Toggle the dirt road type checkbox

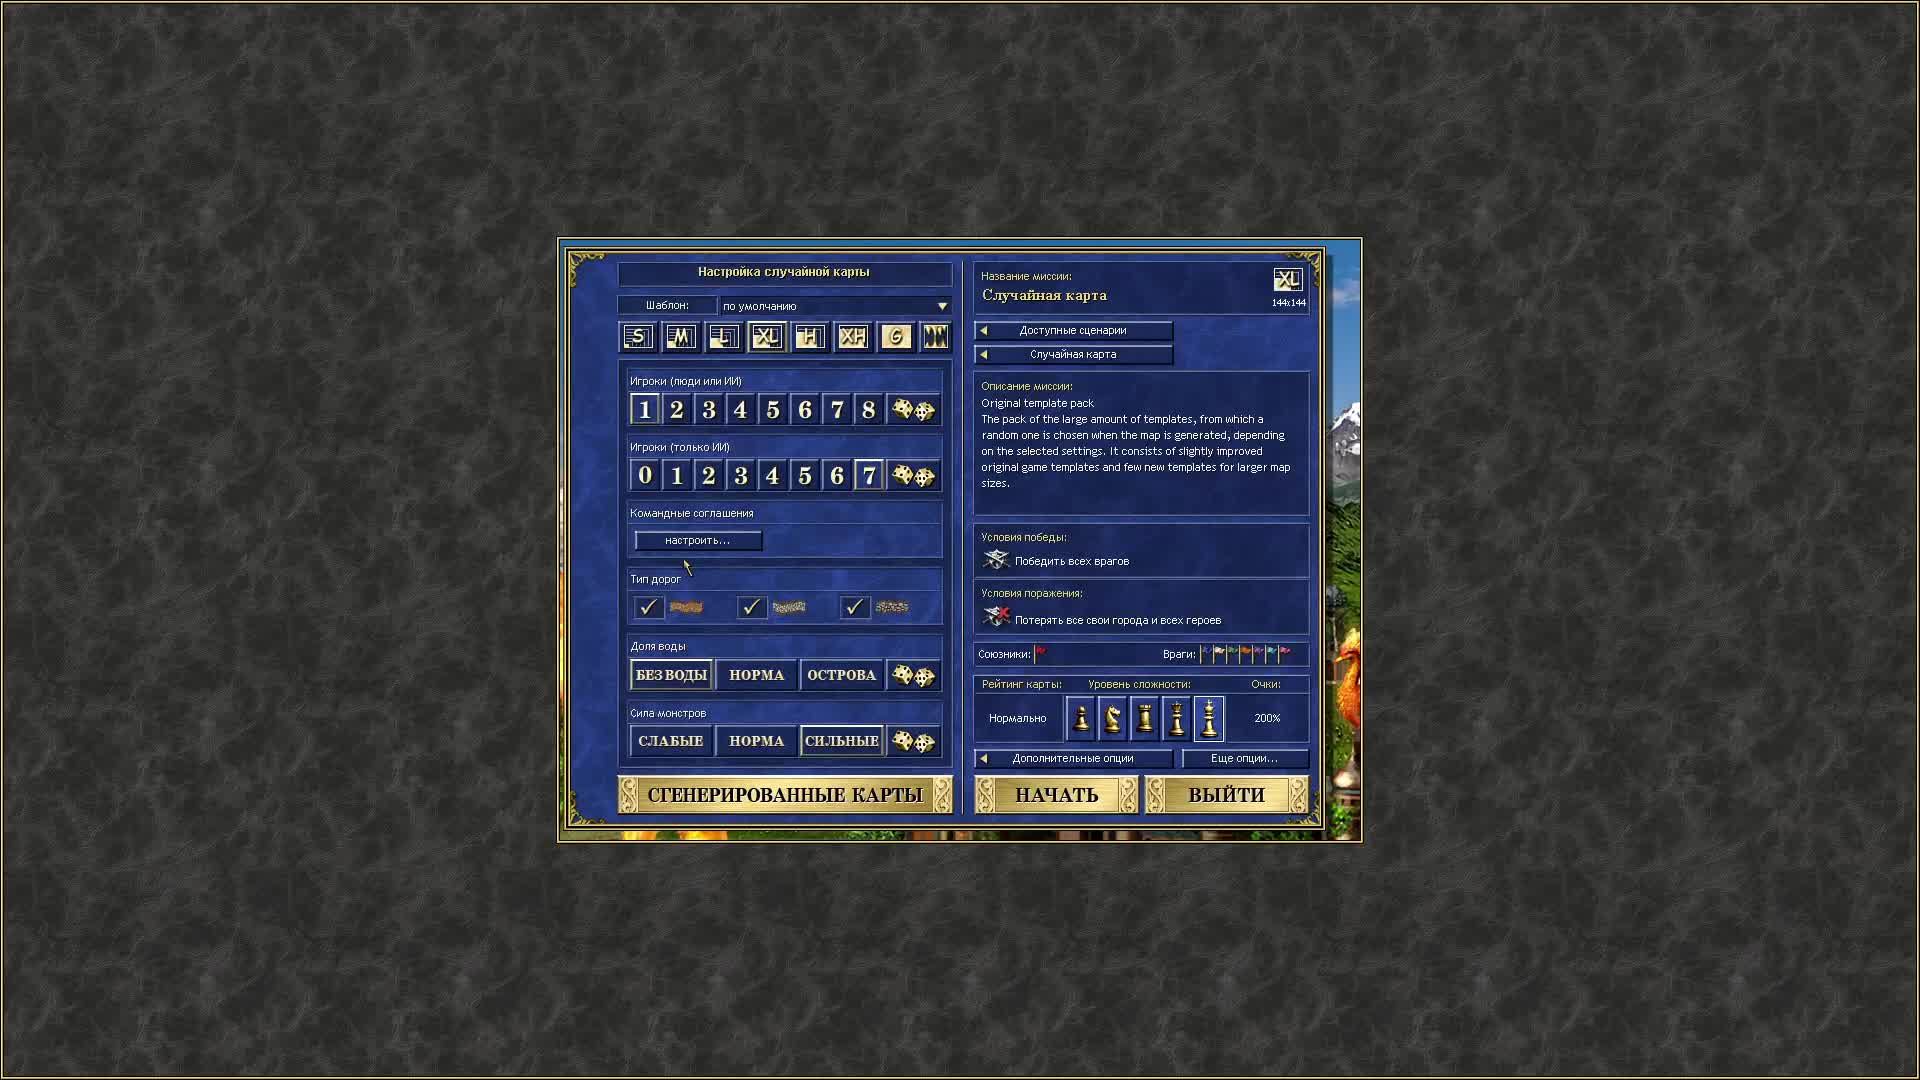point(648,607)
